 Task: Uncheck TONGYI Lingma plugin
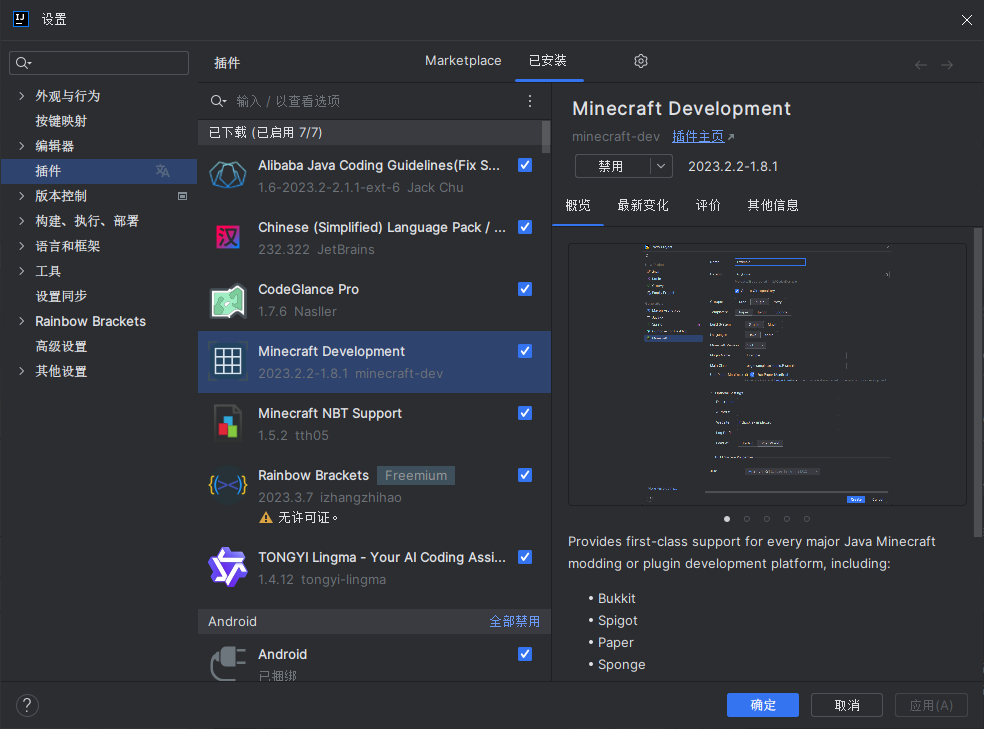[525, 557]
